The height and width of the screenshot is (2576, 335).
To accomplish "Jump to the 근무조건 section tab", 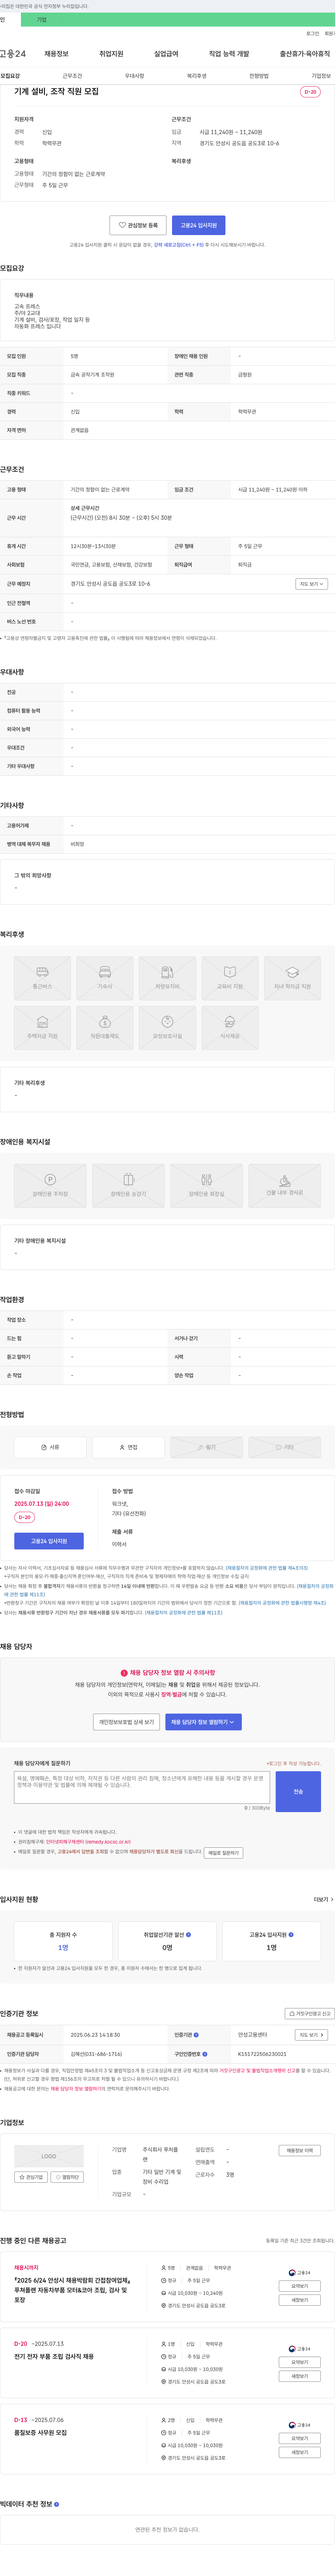I will click(72, 76).
